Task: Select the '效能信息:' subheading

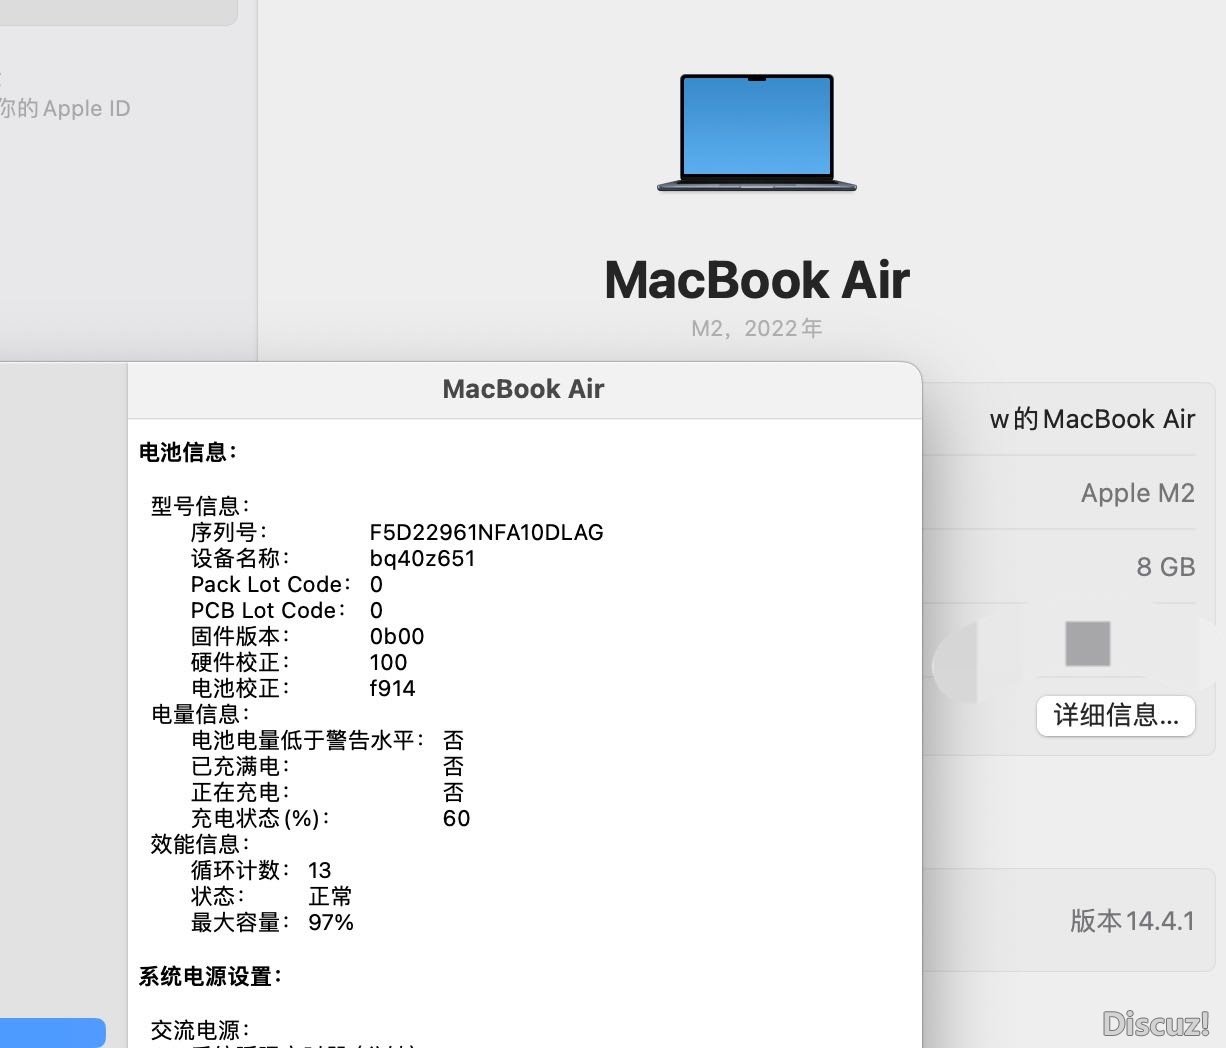Action: (x=201, y=844)
